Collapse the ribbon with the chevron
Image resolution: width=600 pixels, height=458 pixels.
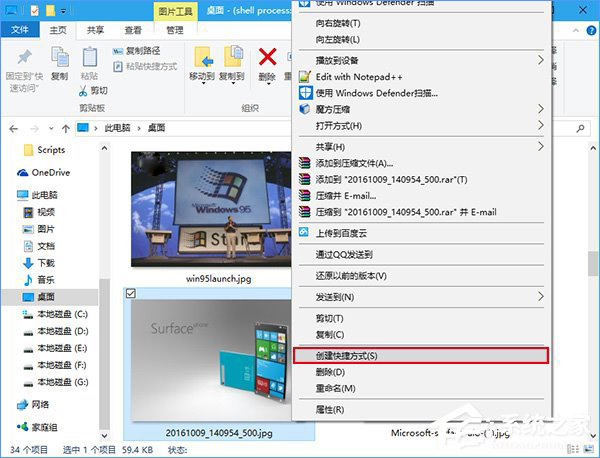click(x=576, y=30)
